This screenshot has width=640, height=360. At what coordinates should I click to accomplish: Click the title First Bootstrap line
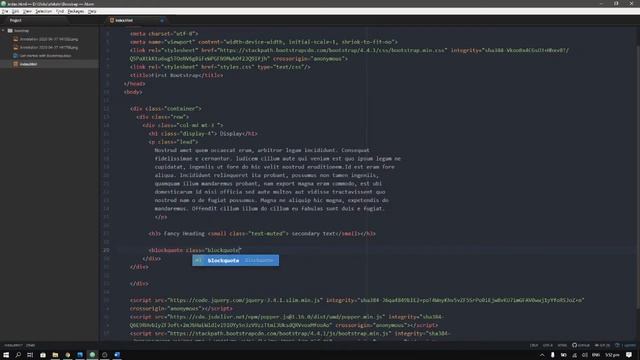177,75
